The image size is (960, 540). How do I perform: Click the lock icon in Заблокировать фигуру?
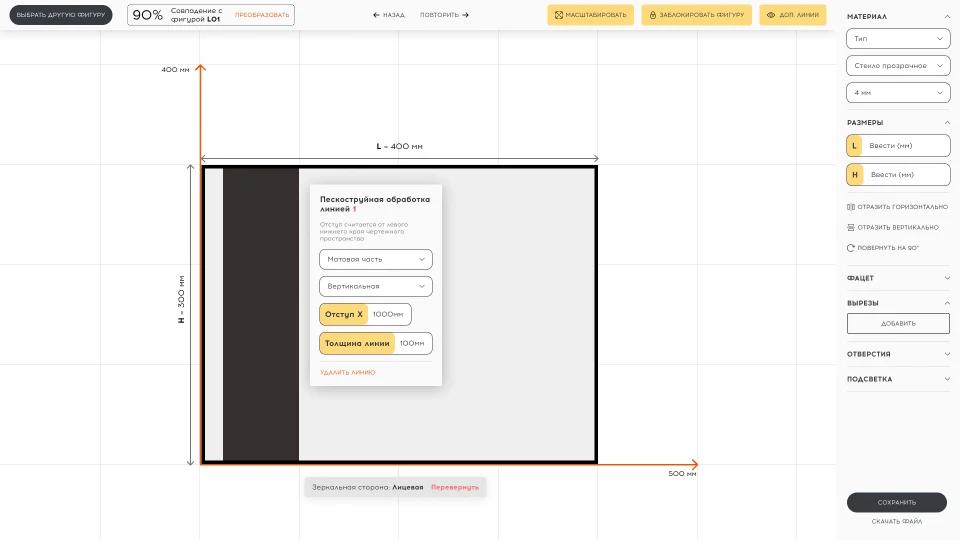[x=653, y=15]
